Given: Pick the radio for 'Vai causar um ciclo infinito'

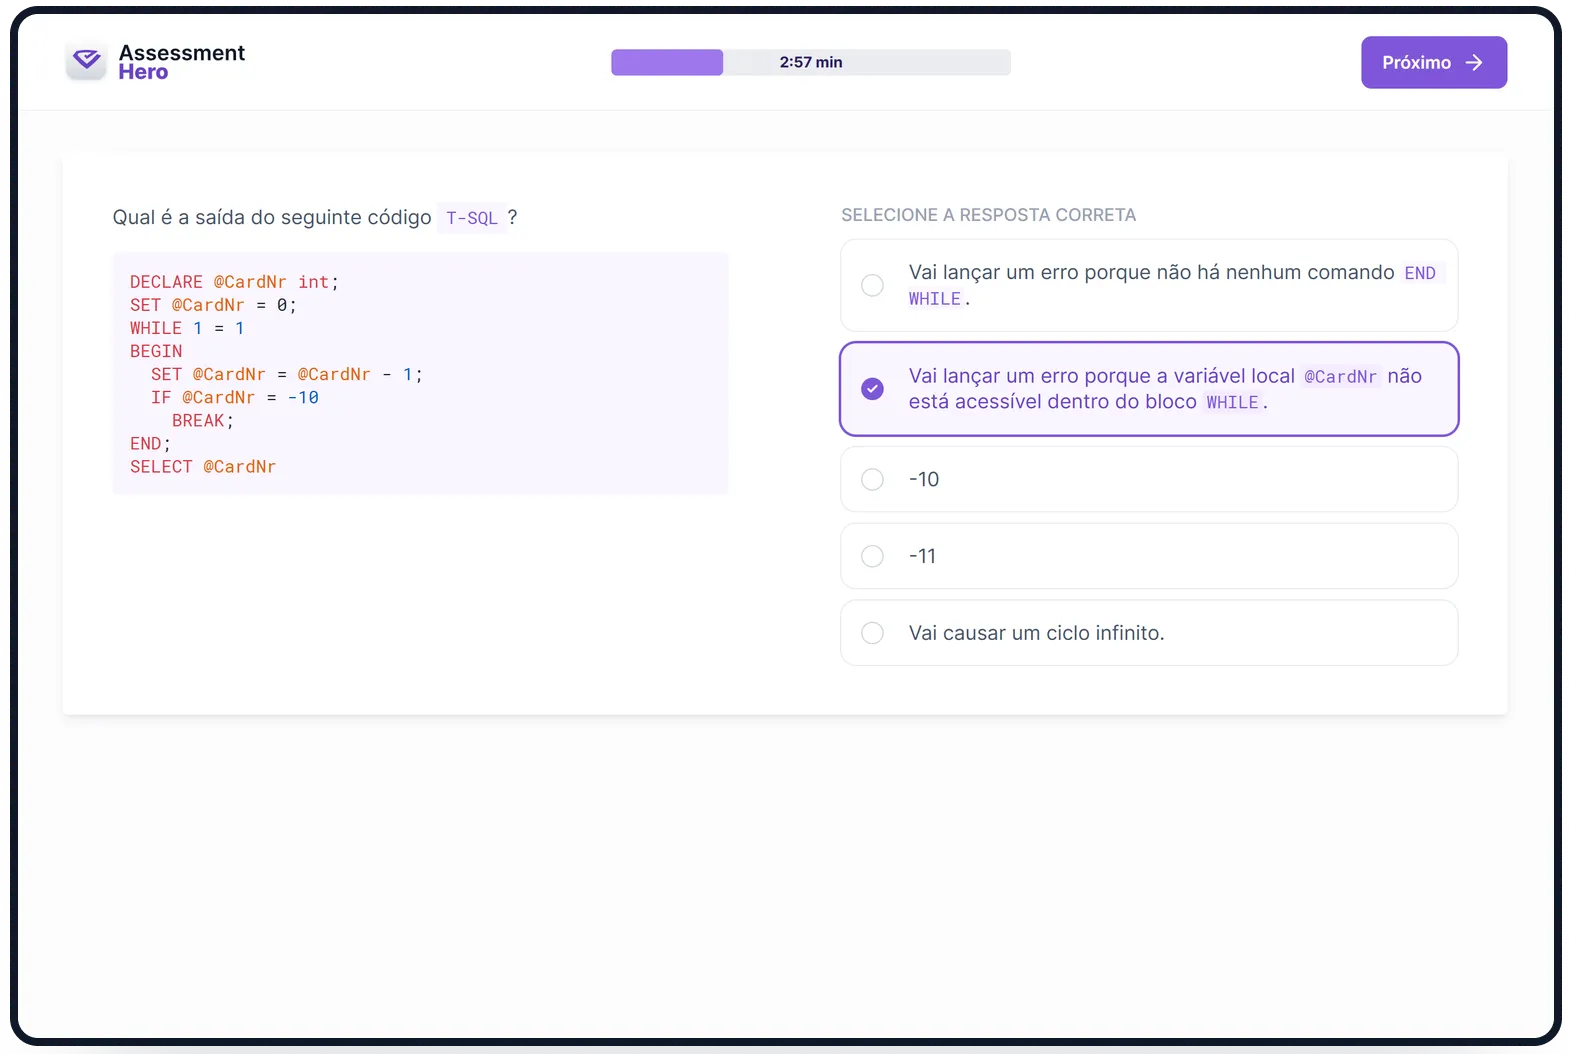Looking at the screenshot, I should (872, 633).
